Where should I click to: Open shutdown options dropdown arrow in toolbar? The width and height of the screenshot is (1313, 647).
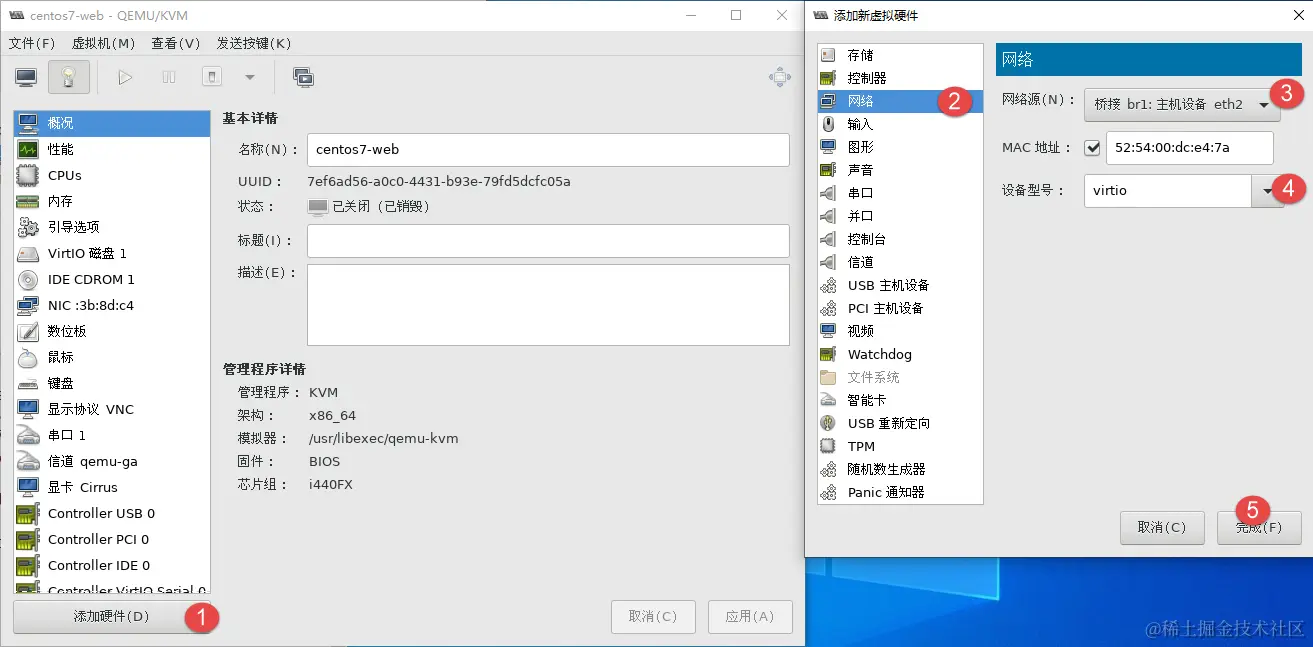click(250, 77)
